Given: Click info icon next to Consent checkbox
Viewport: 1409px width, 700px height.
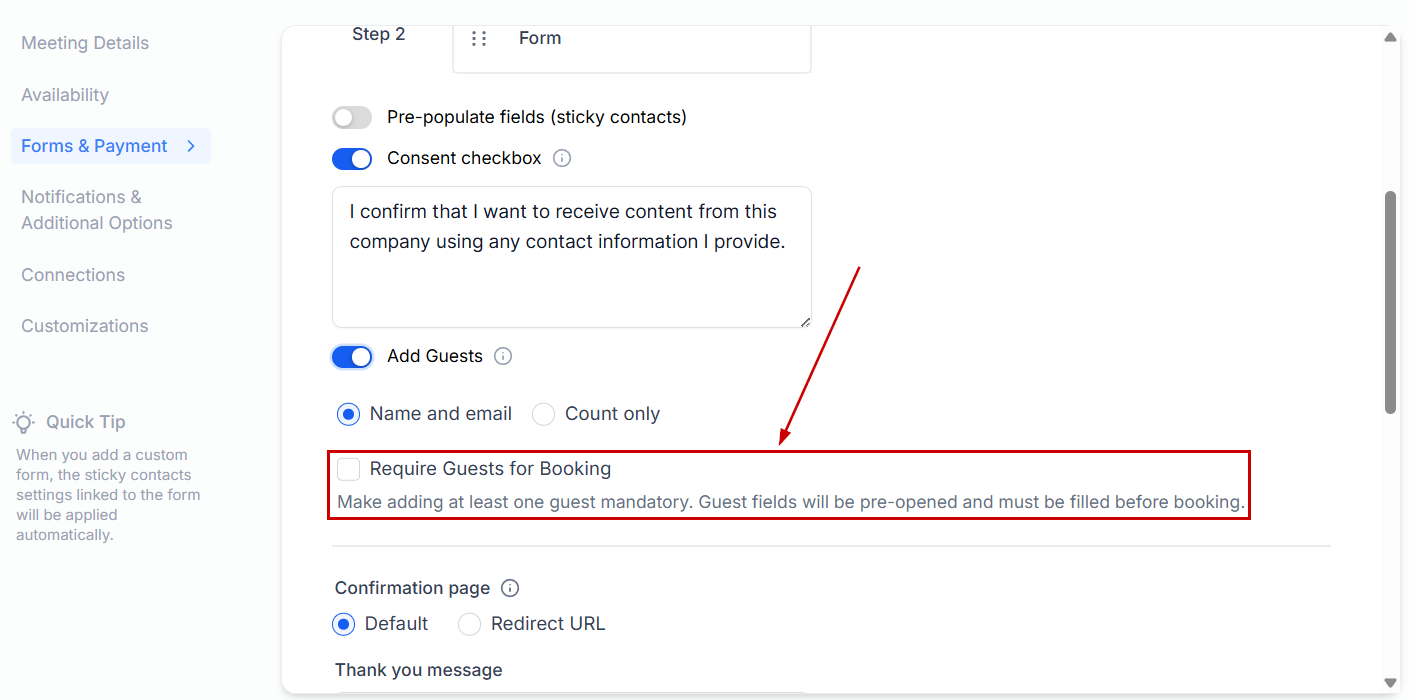Looking at the screenshot, I should [x=562, y=158].
